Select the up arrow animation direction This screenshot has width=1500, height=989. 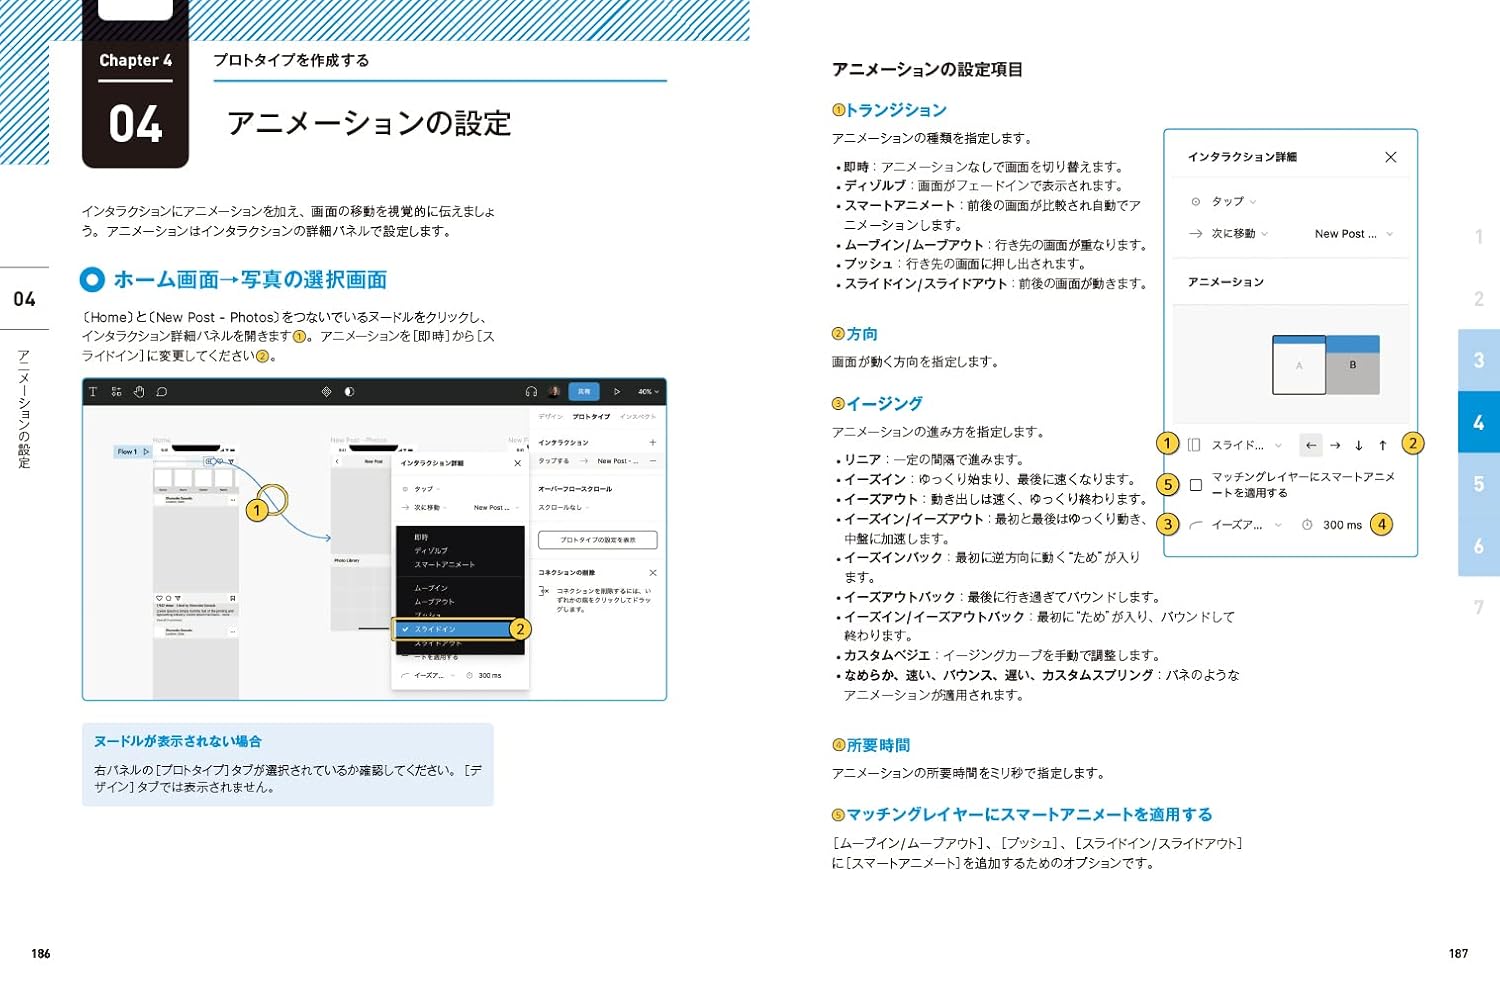coord(1383,445)
